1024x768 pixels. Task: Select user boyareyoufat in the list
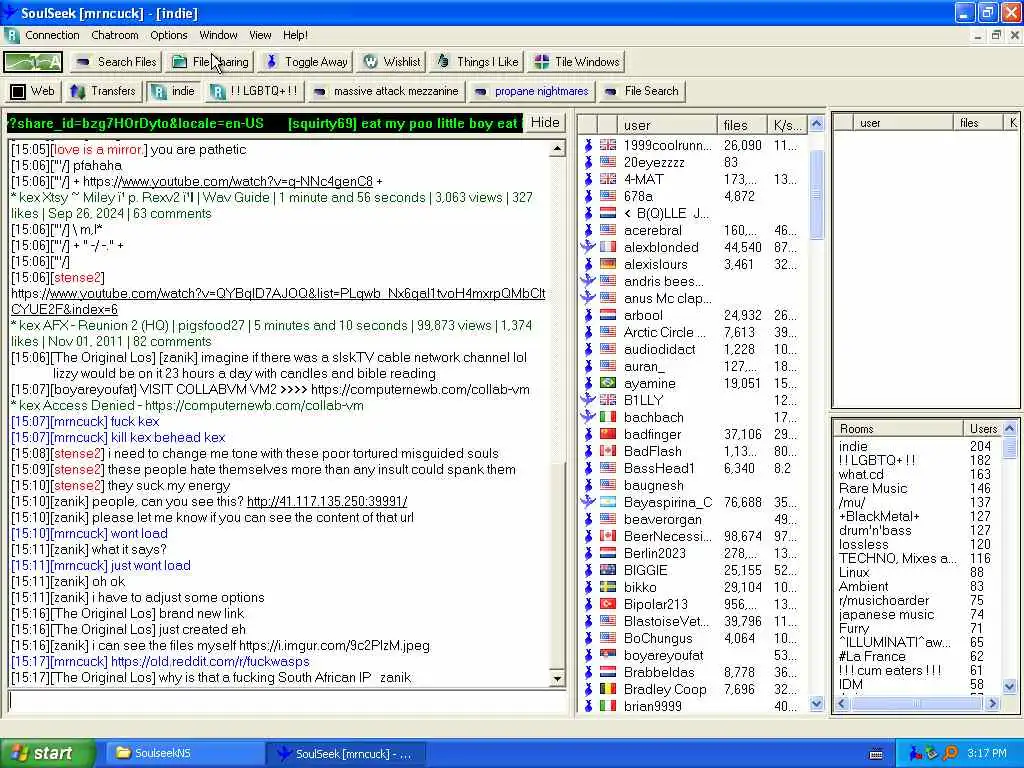(x=664, y=655)
